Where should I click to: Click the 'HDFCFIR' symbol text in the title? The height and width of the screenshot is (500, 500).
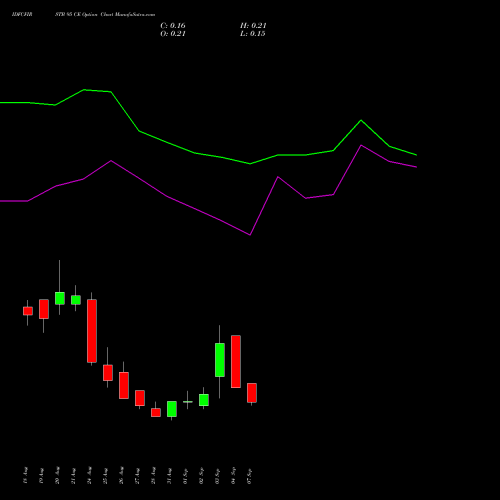(x=22, y=15)
